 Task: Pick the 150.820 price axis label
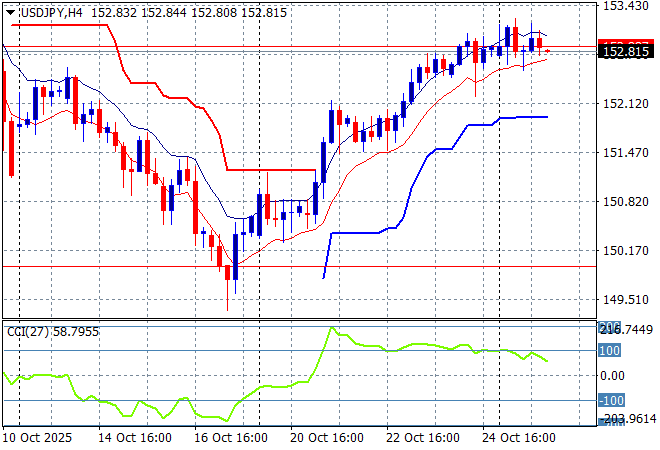(625, 202)
